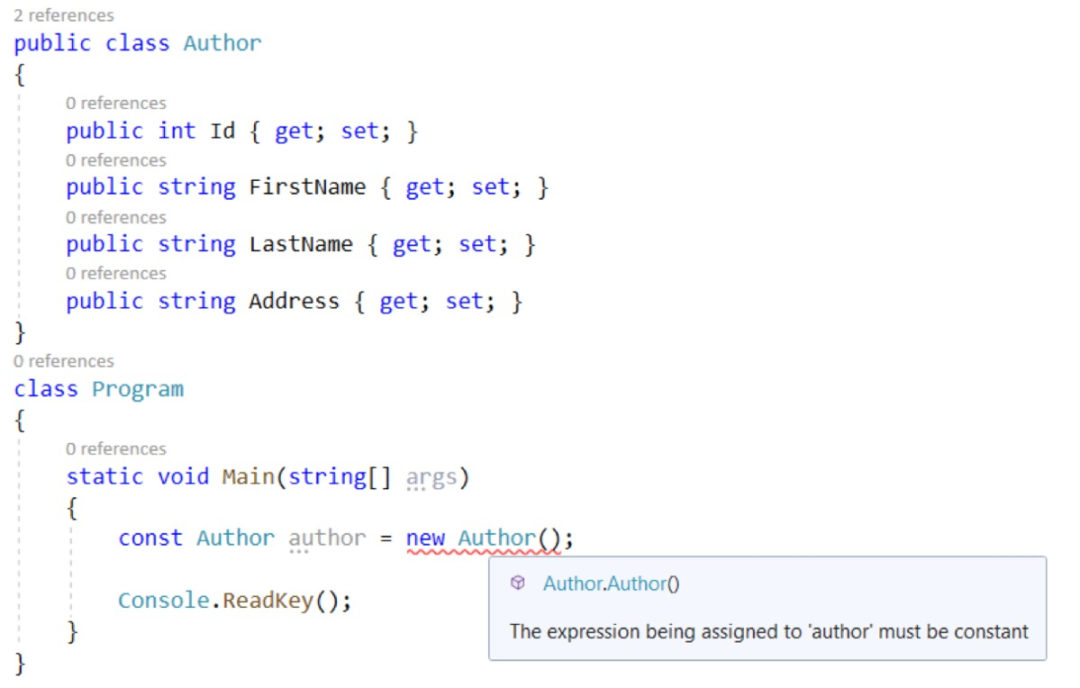Image resolution: width=1080 pixels, height=688 pixels.
Task: Click the greyed 'args' parameter
Action: pos(431,477)
